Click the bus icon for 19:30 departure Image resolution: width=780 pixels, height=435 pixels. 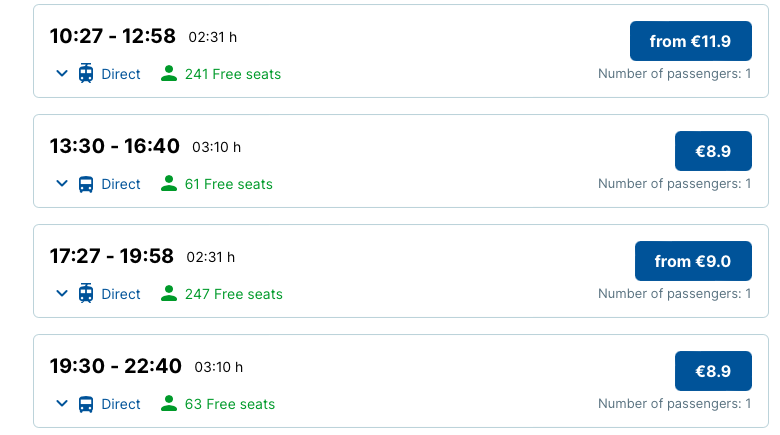pyautogui.click(x=86, y=404)
